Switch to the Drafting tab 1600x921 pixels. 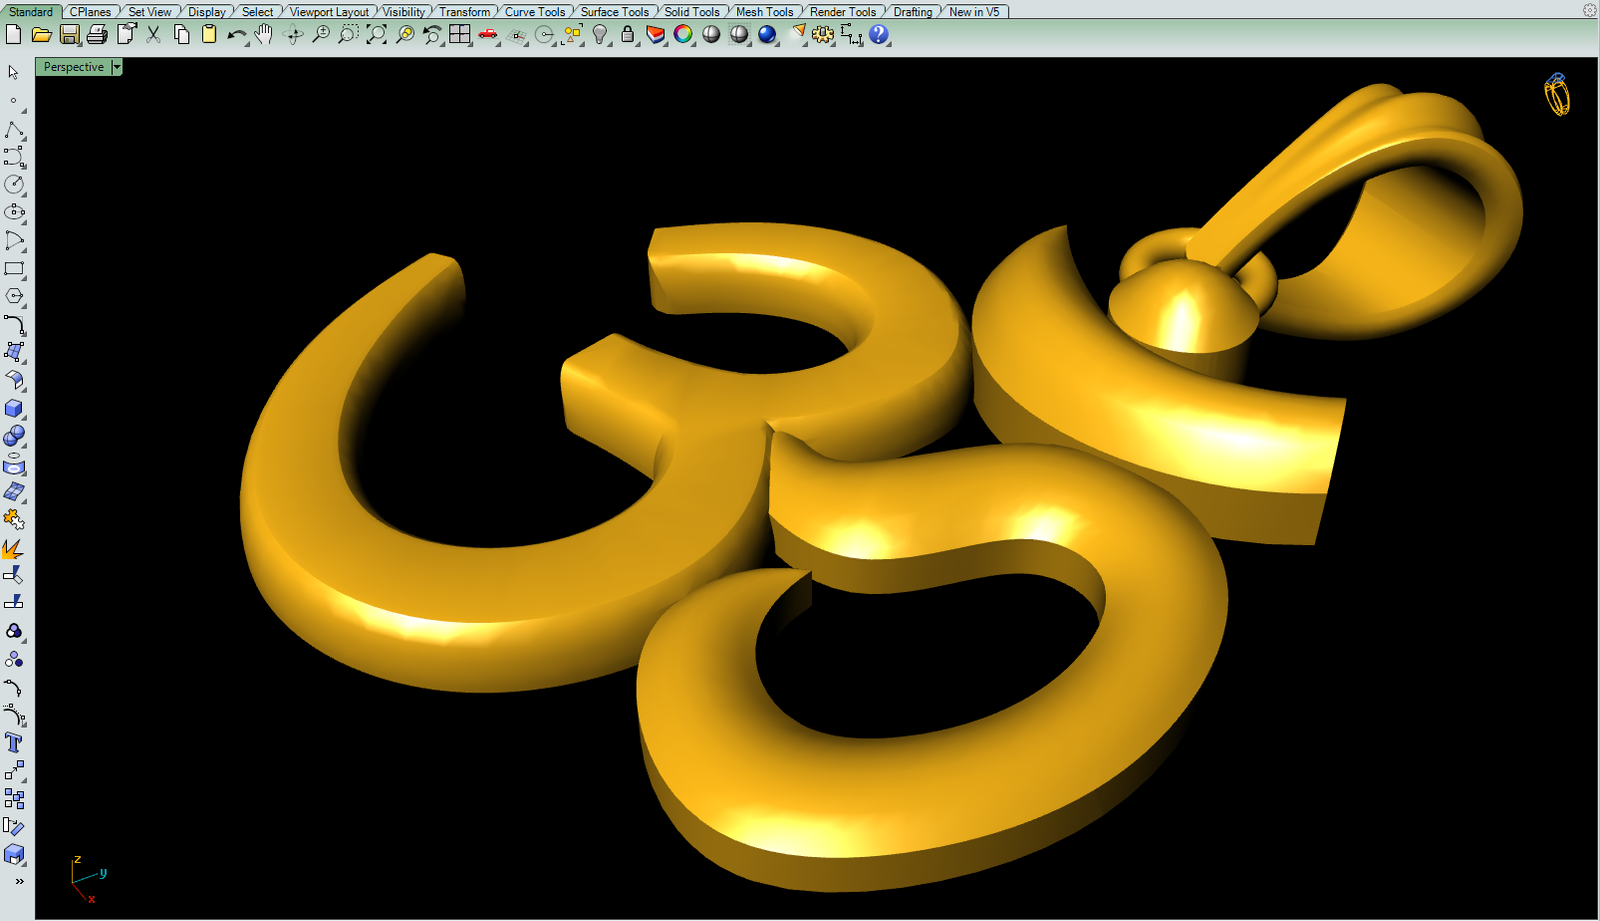pos(913,12)
